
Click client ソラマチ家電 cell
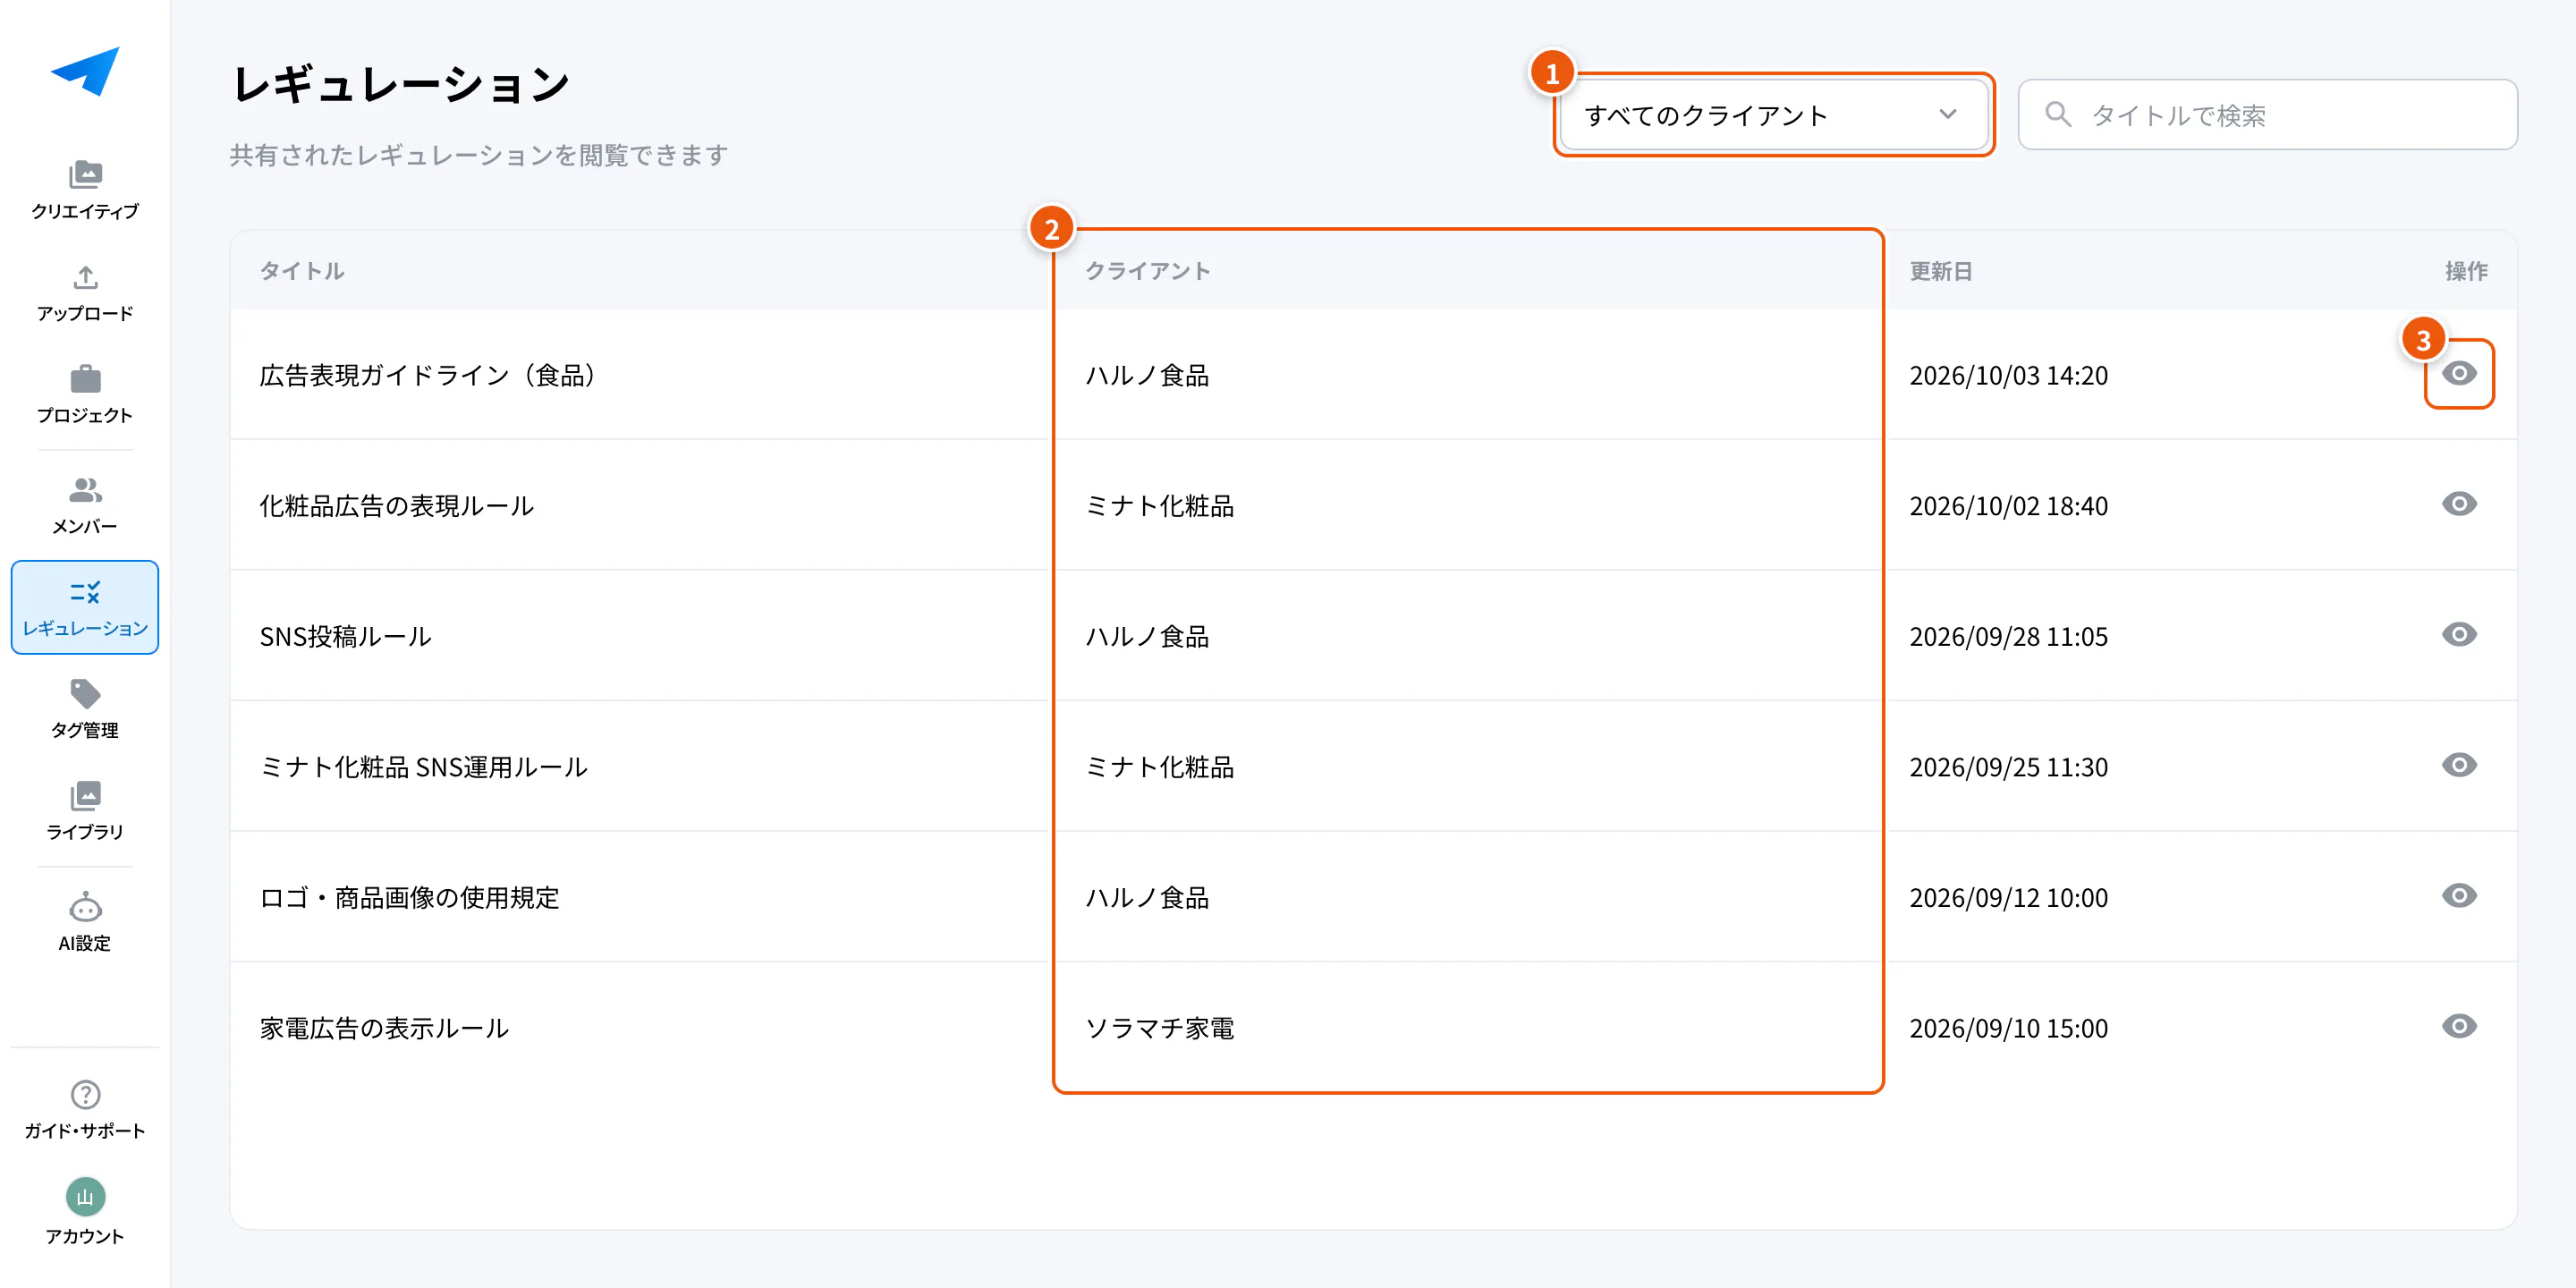1160,1028
